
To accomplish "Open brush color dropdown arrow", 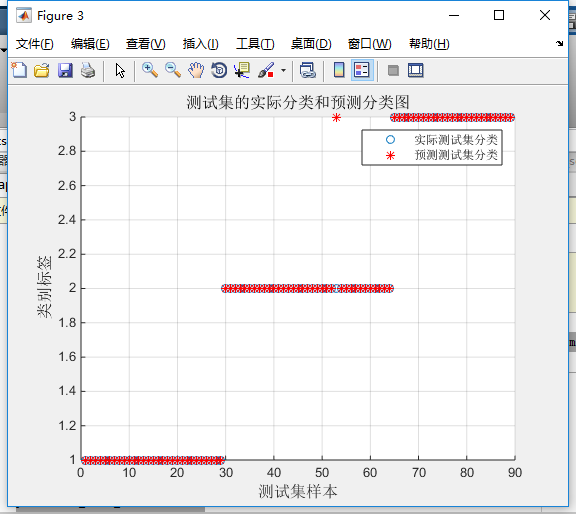I will click(x=283, y=70).
